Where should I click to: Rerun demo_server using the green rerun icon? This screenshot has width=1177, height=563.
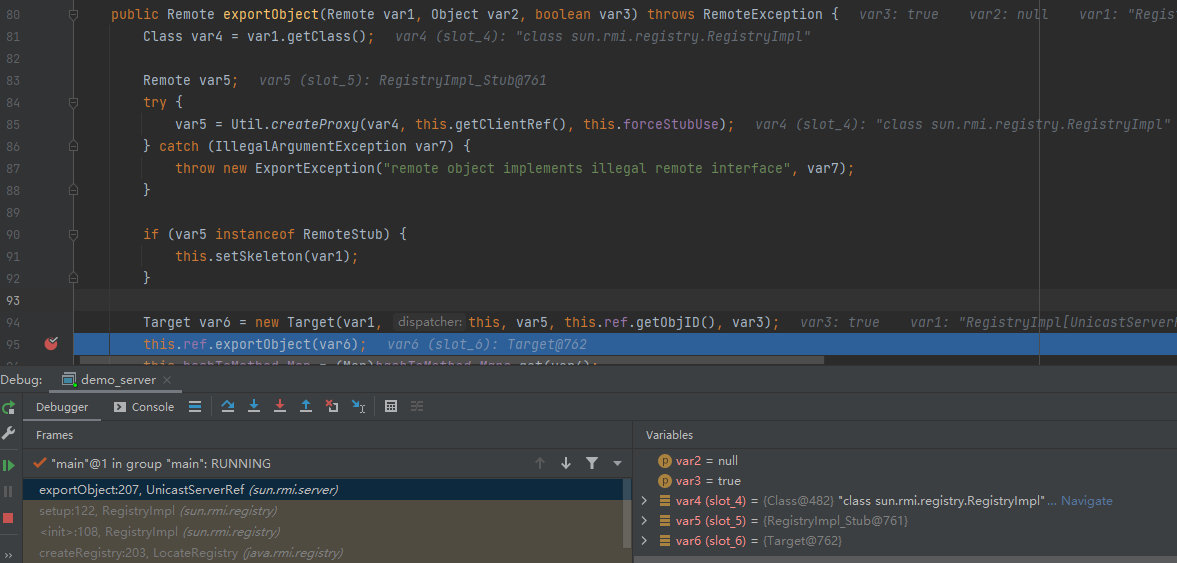8,407
